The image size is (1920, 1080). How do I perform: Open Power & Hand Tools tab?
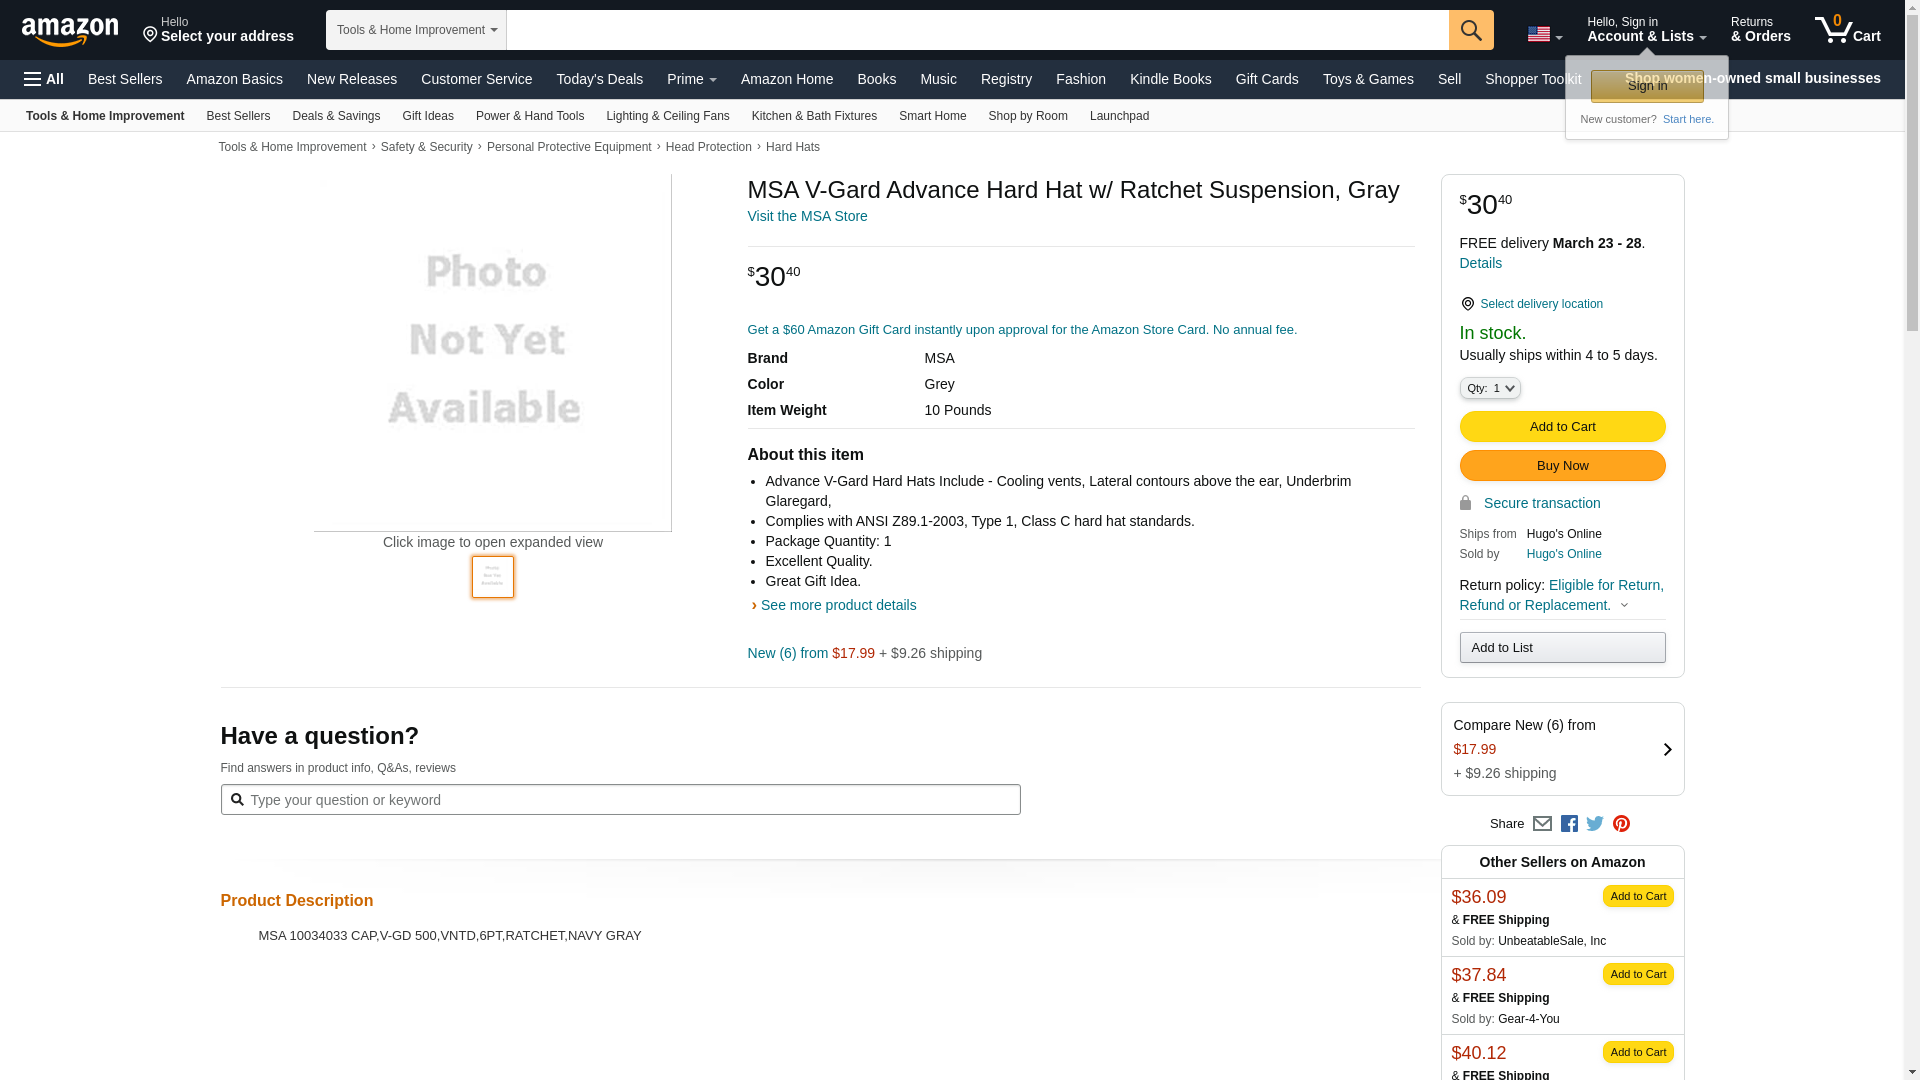point(529,116)
